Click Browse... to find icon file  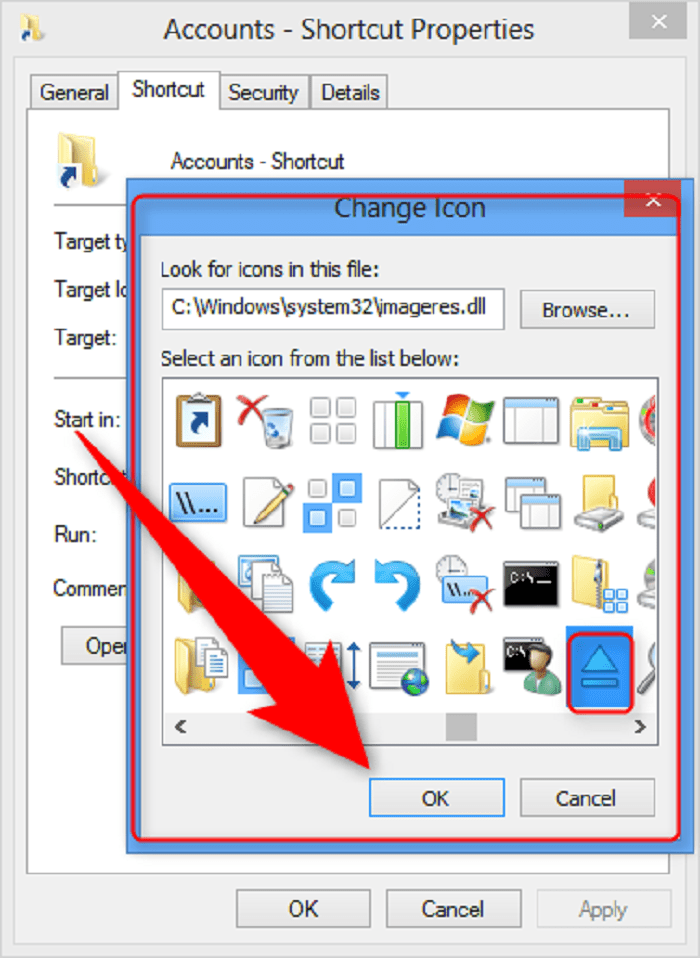click(x=586, y=310)
